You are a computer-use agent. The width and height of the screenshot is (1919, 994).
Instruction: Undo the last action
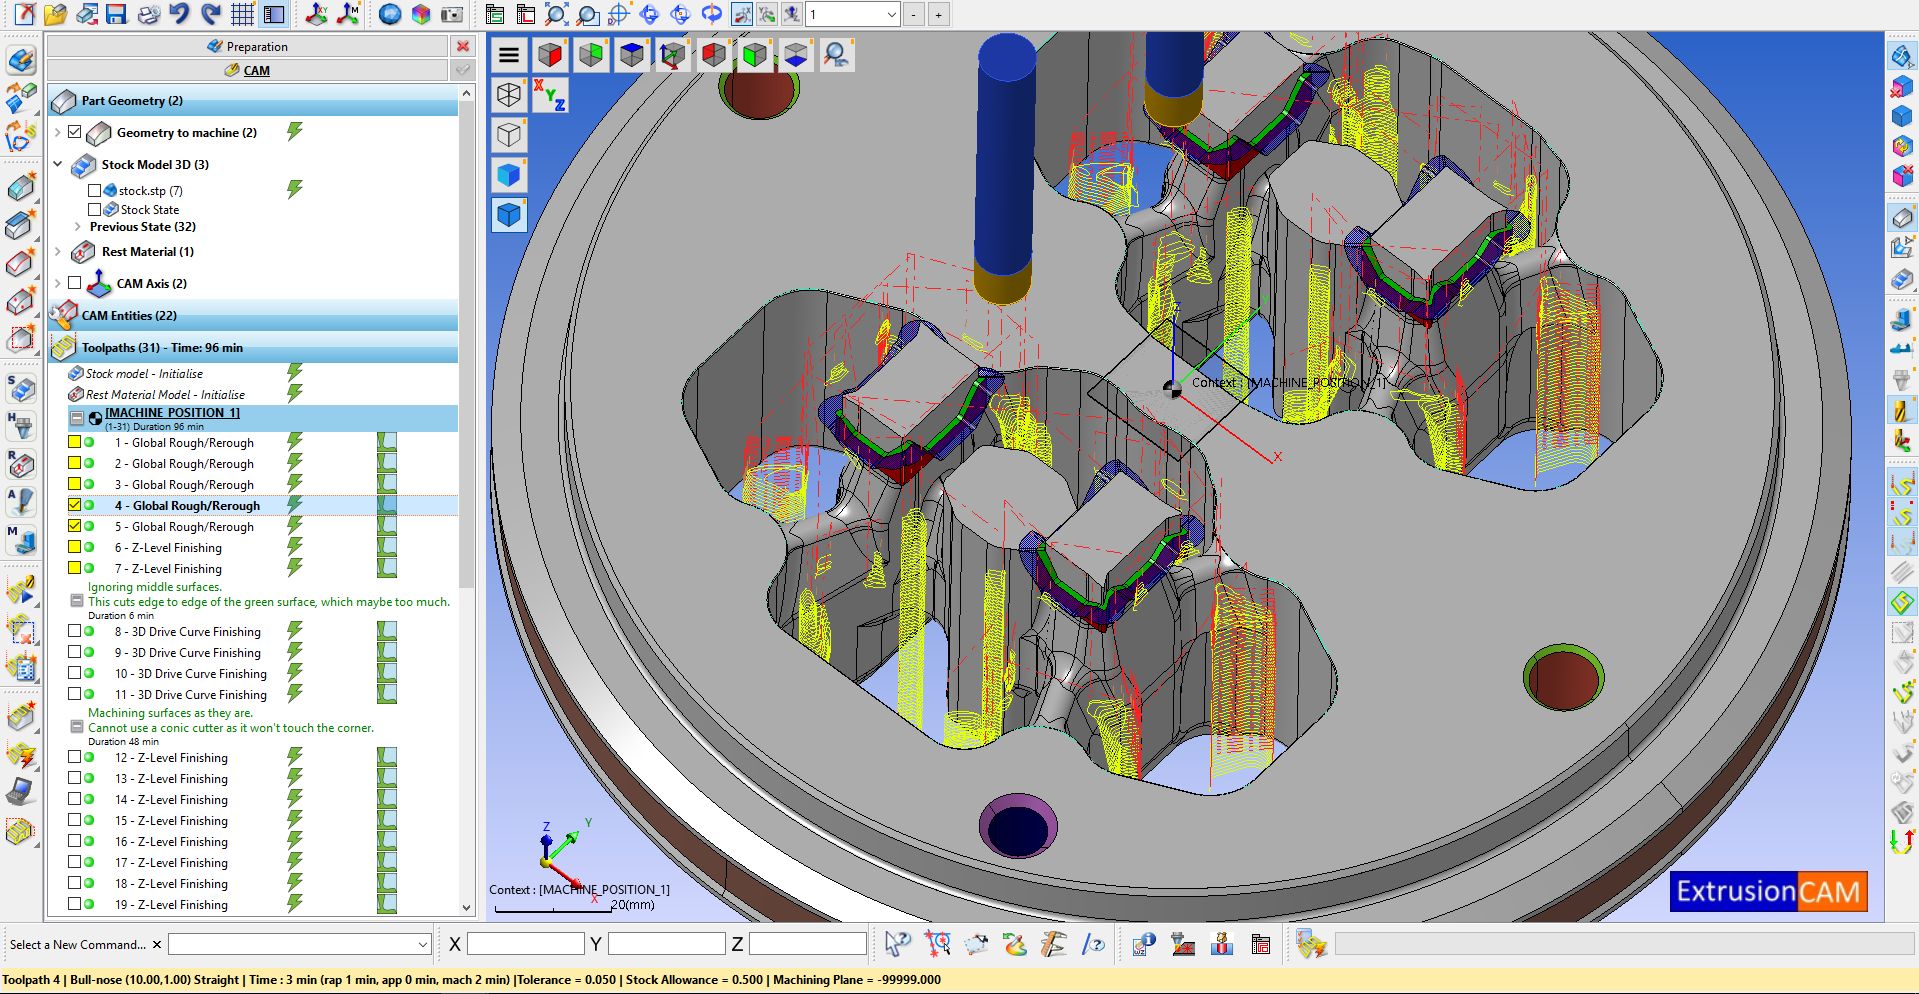[179, 14]
